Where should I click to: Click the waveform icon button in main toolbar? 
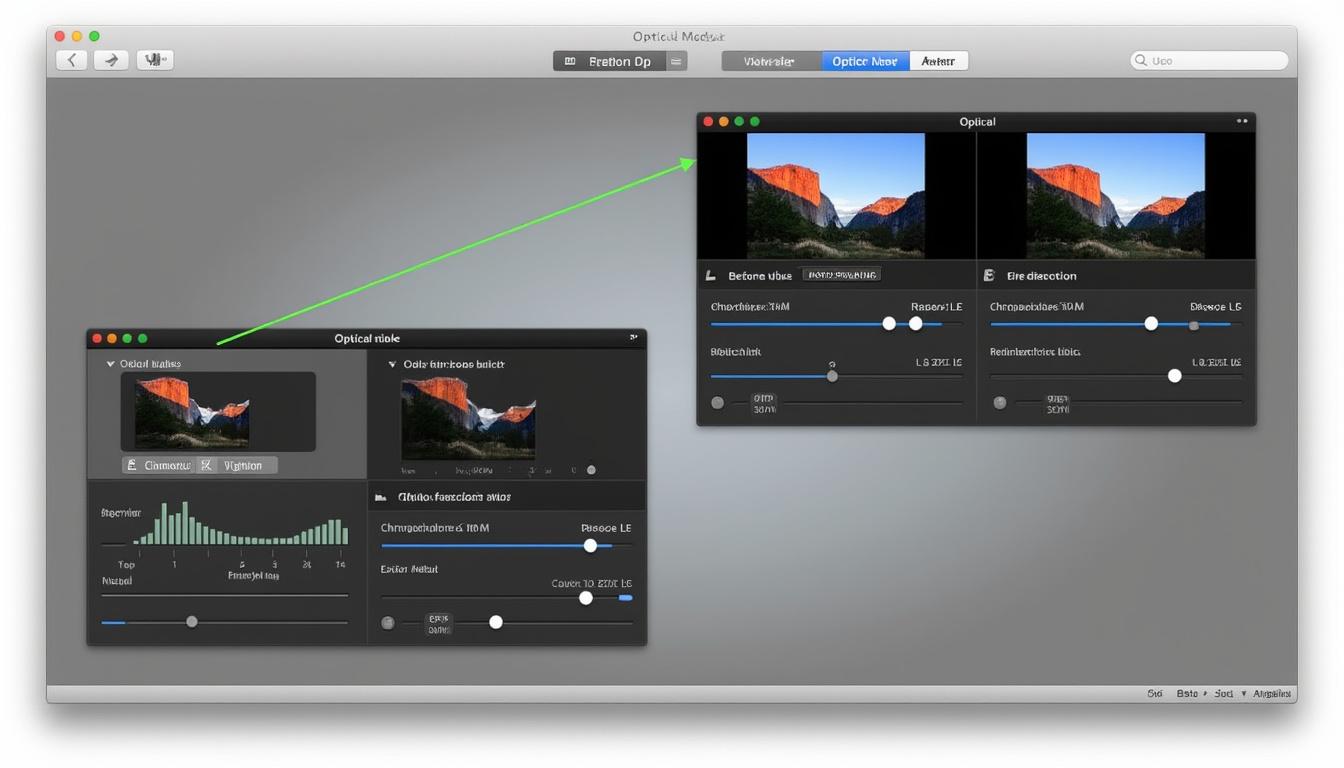pos(155,60)
